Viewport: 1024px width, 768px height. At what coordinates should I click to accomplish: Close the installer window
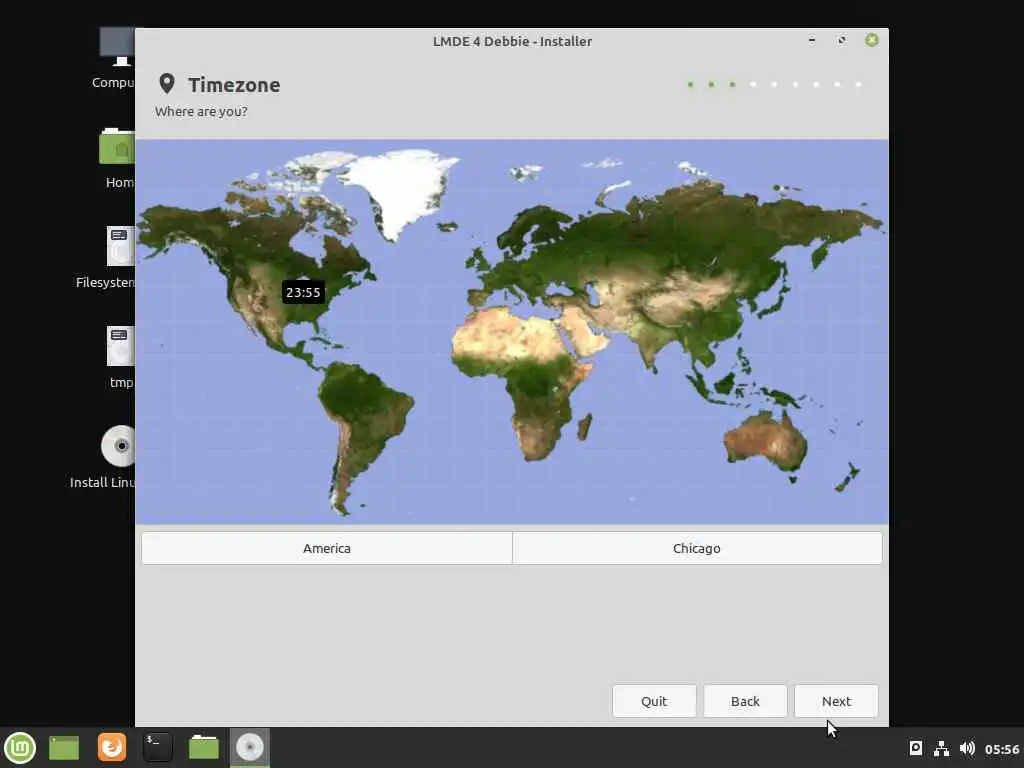pos(872,40)
